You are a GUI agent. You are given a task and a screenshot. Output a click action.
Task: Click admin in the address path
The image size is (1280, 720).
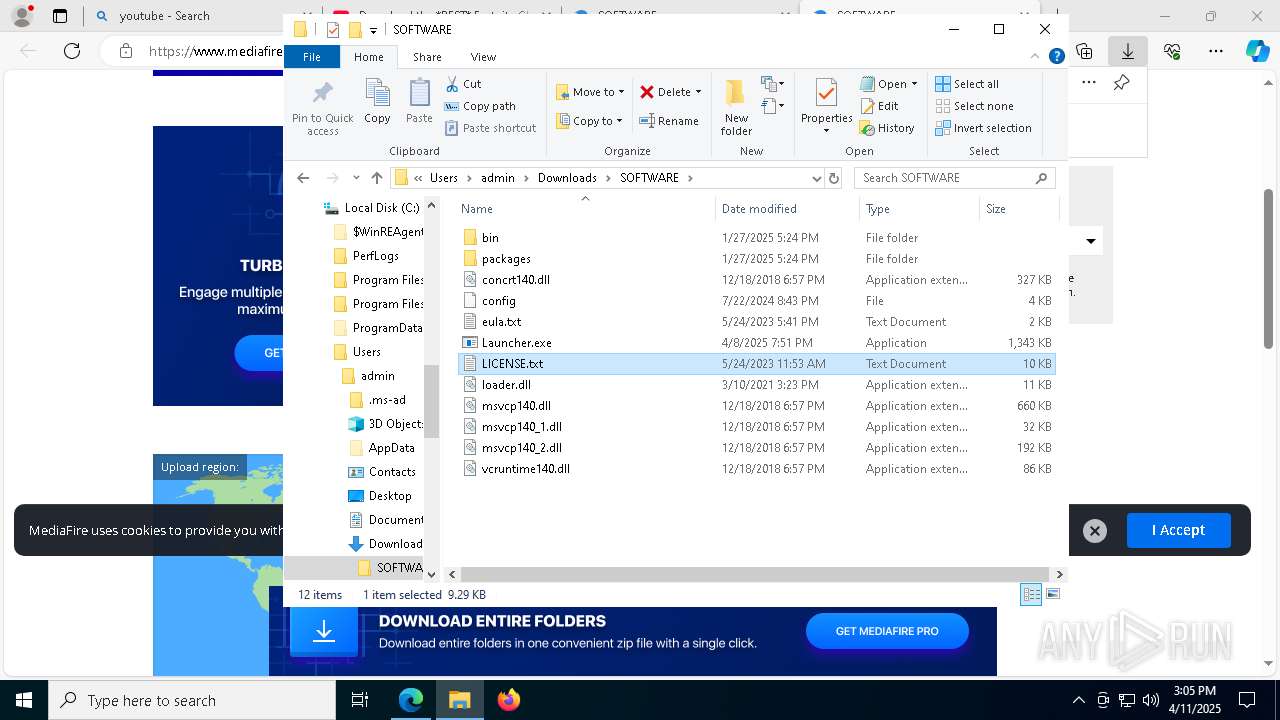coord(497,178)
